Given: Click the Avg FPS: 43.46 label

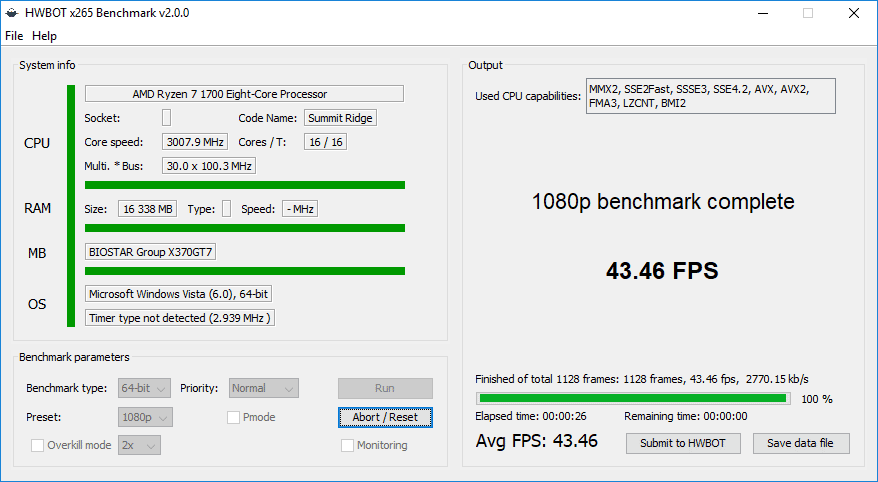Looking at the screenshot, I should pos(537,441).
